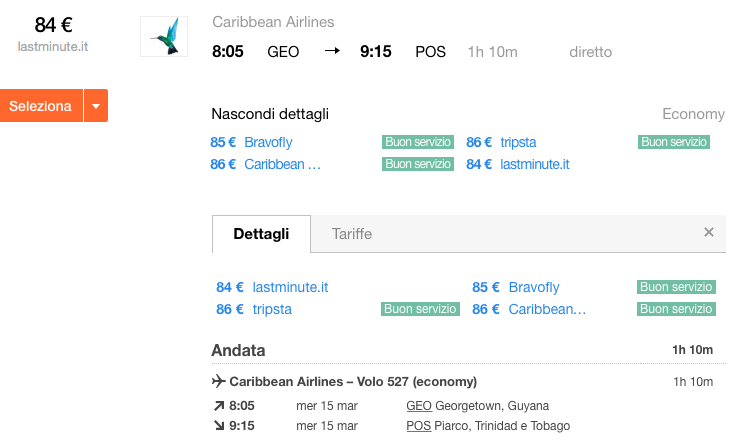Image resolution: width=737 pixels, height=442 pixels.
Task: Open the 85 € Bravofly offer in top list
Action: 251,142
